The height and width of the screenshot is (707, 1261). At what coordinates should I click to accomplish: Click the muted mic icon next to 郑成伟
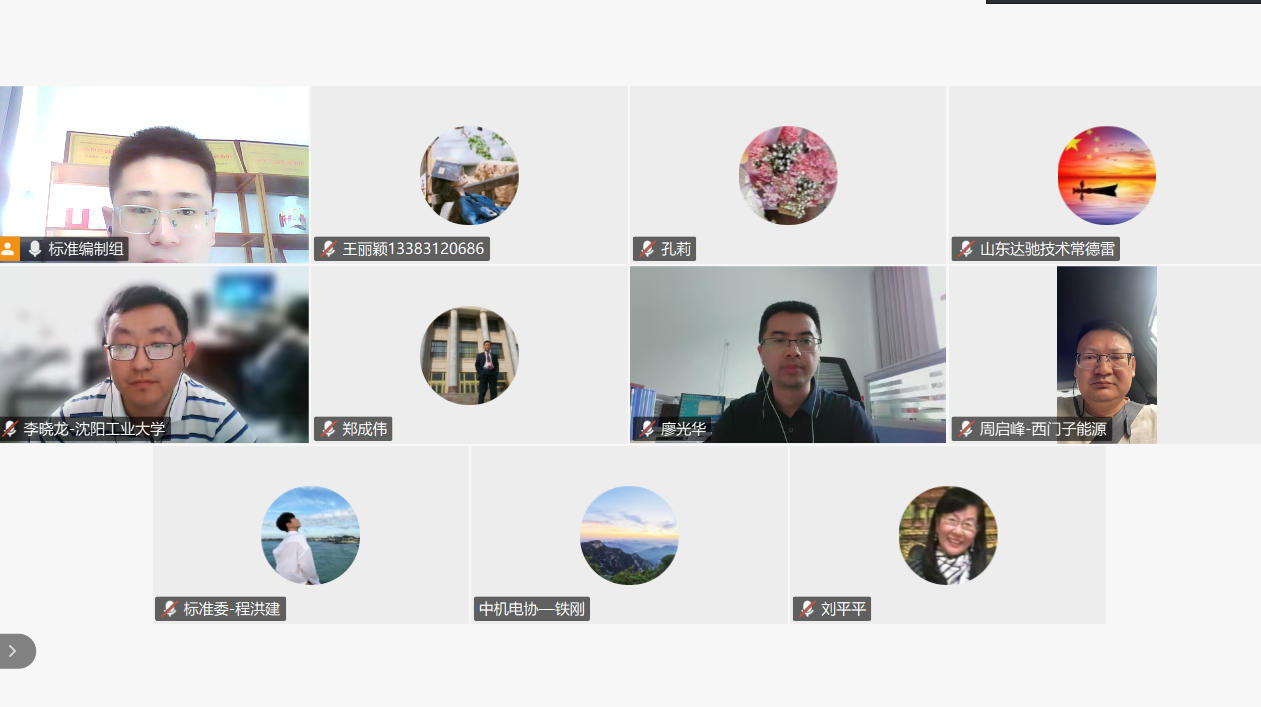coord(328,429)
